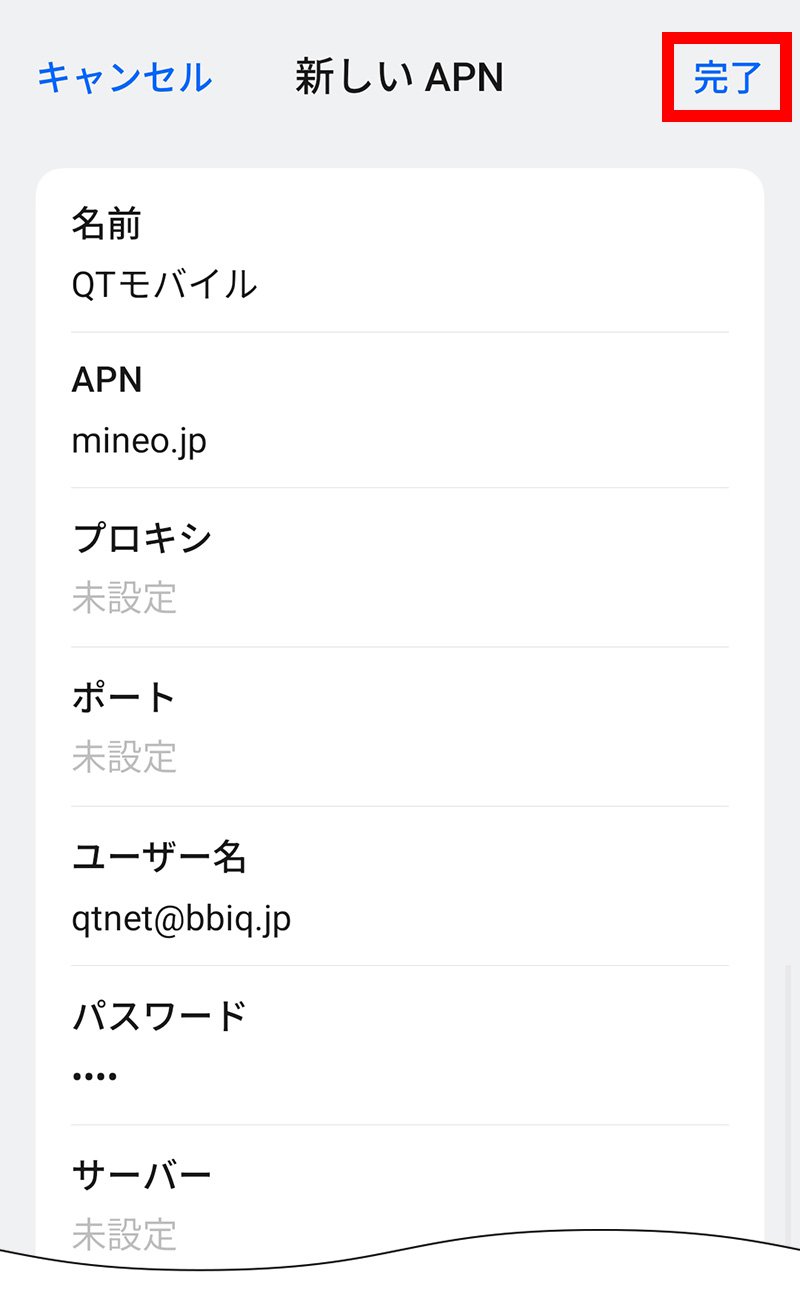Tap 未設定 under プロキシ
The image size is (800, 1300).
click(124, 598)
